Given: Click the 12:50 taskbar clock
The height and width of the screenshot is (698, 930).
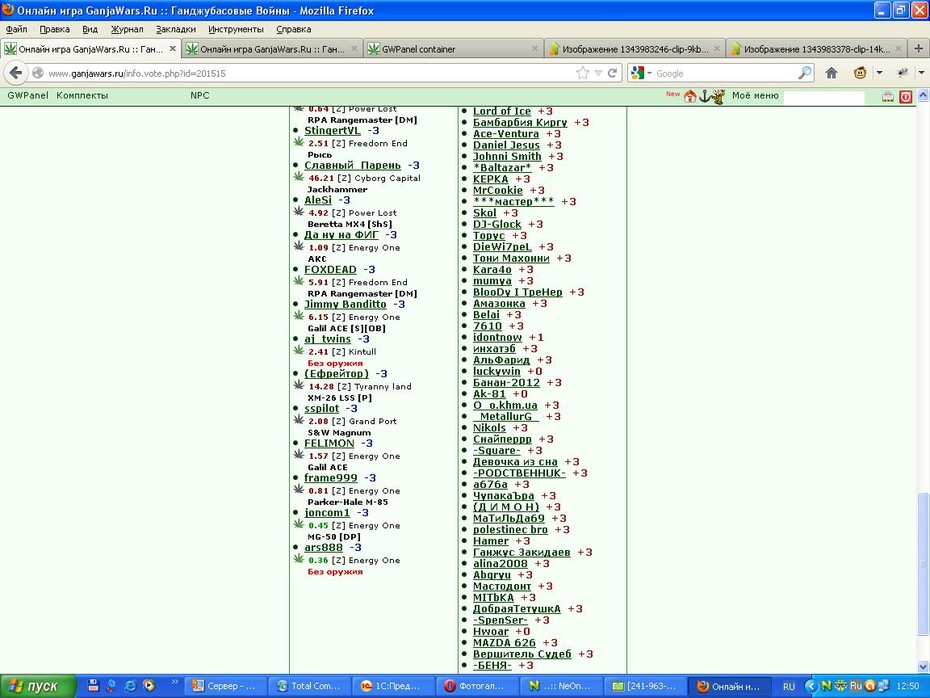Looking at the screenshot, I should click(907, 686).
